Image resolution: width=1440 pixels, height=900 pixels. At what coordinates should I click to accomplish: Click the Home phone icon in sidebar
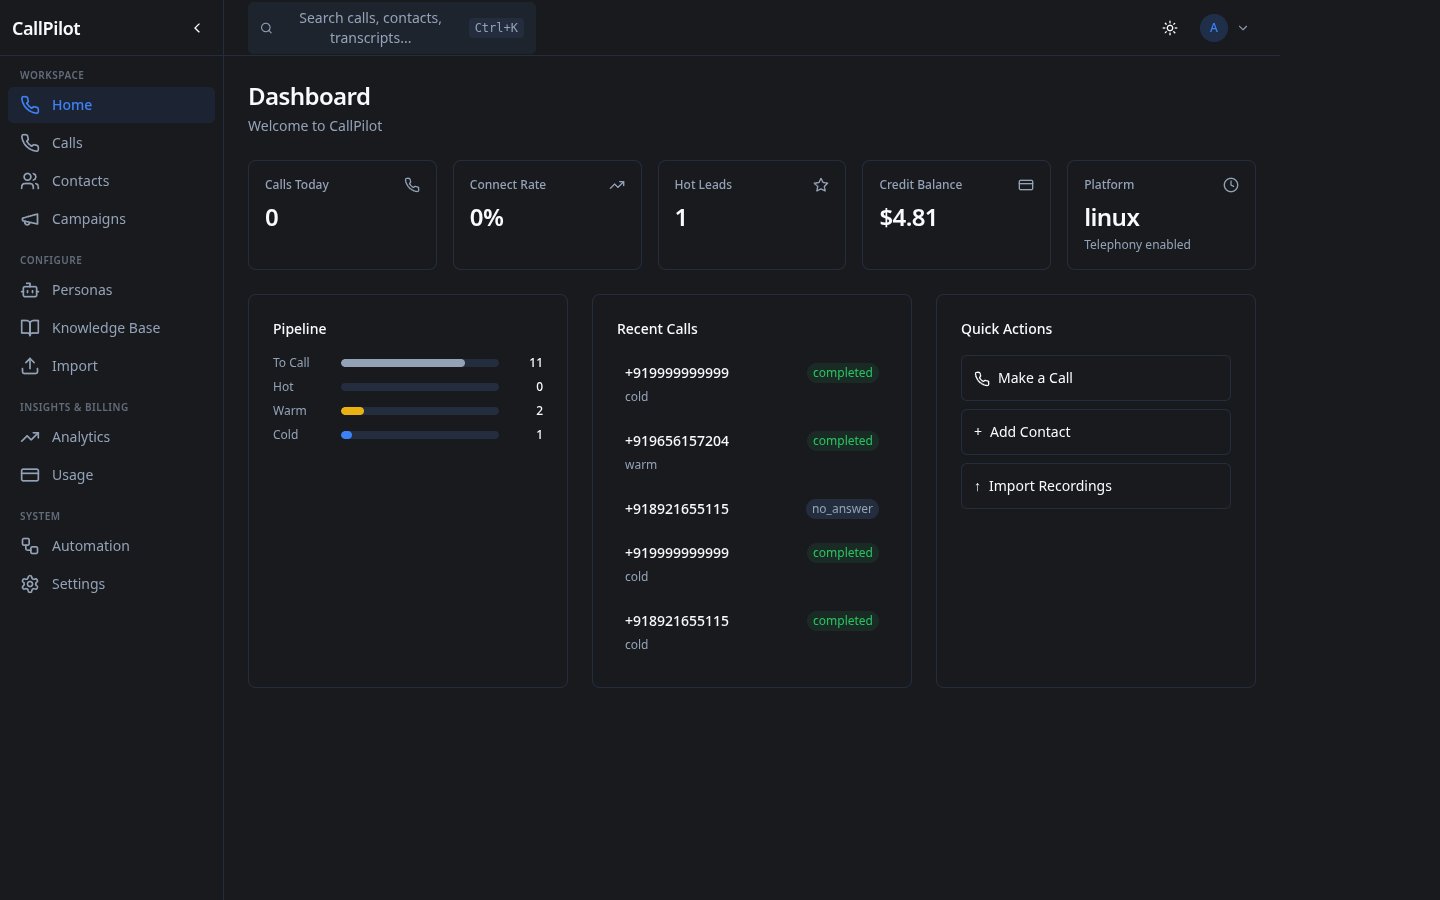[30, 105]
